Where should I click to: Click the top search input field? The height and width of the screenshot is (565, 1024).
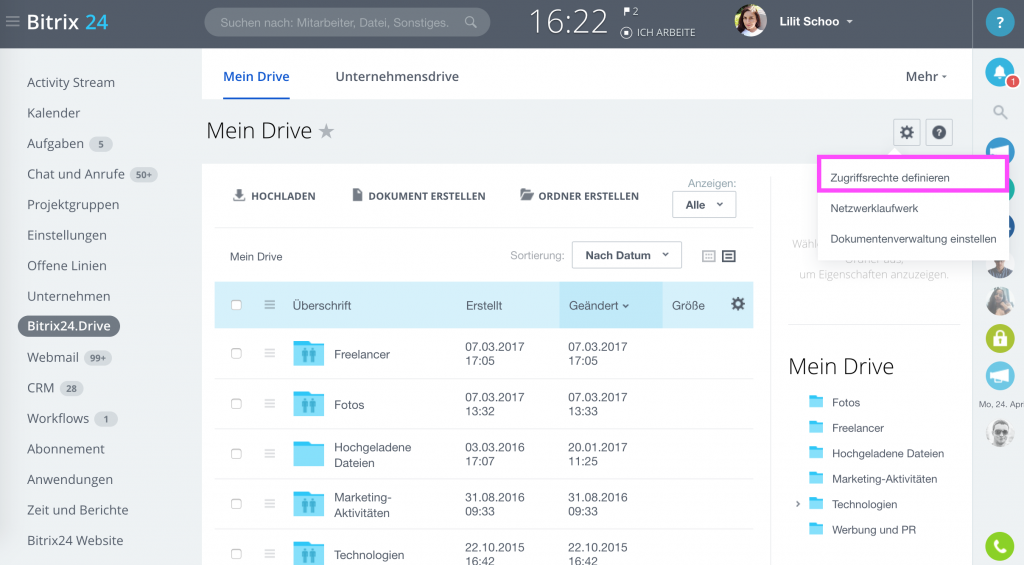[x=347, y=22]
